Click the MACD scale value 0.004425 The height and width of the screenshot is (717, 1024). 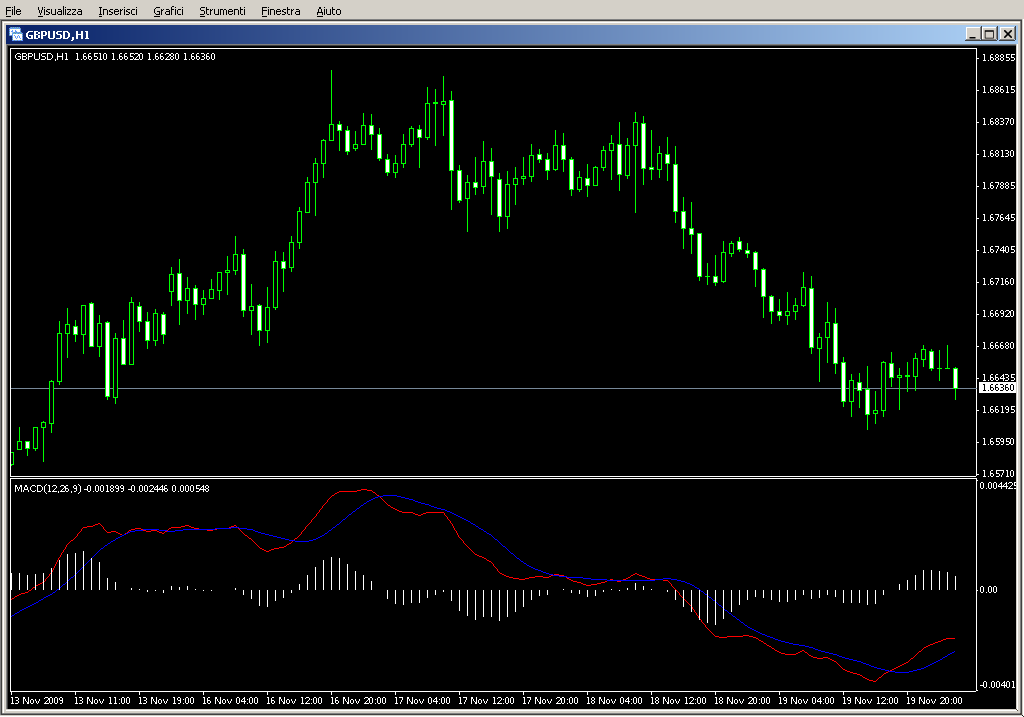(997, 486)
